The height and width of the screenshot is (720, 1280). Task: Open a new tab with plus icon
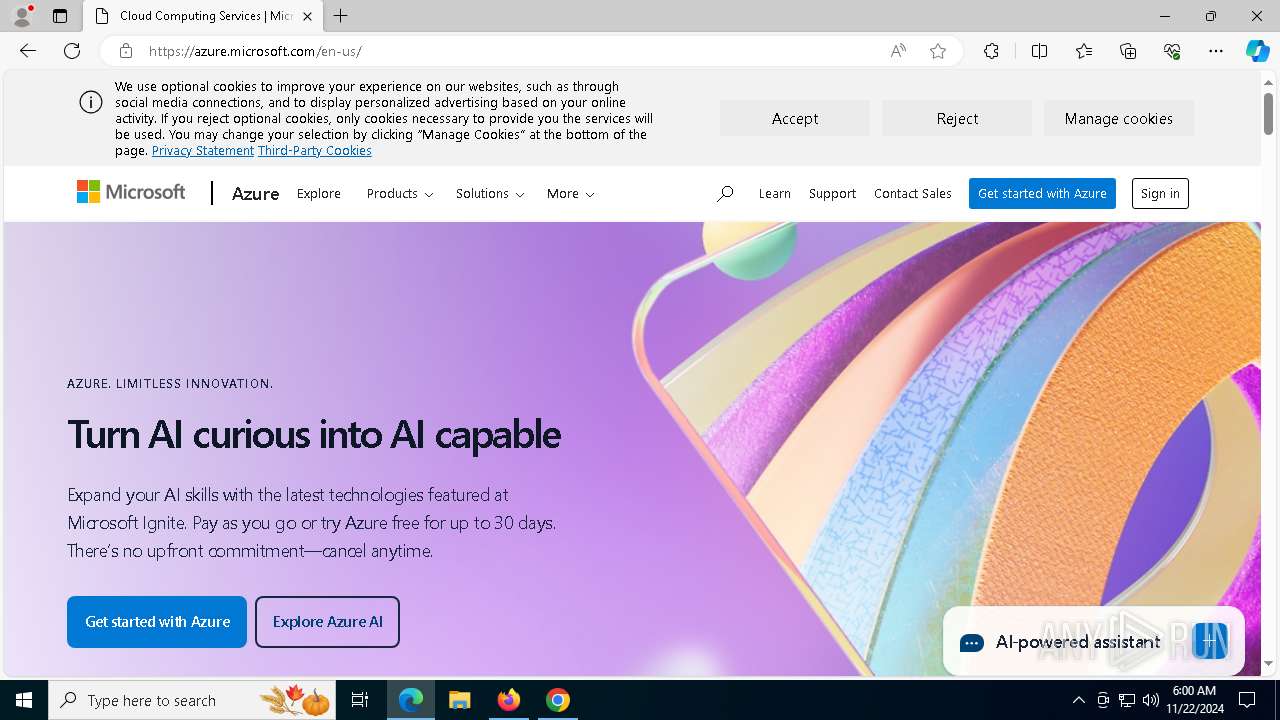coord(341,16)
